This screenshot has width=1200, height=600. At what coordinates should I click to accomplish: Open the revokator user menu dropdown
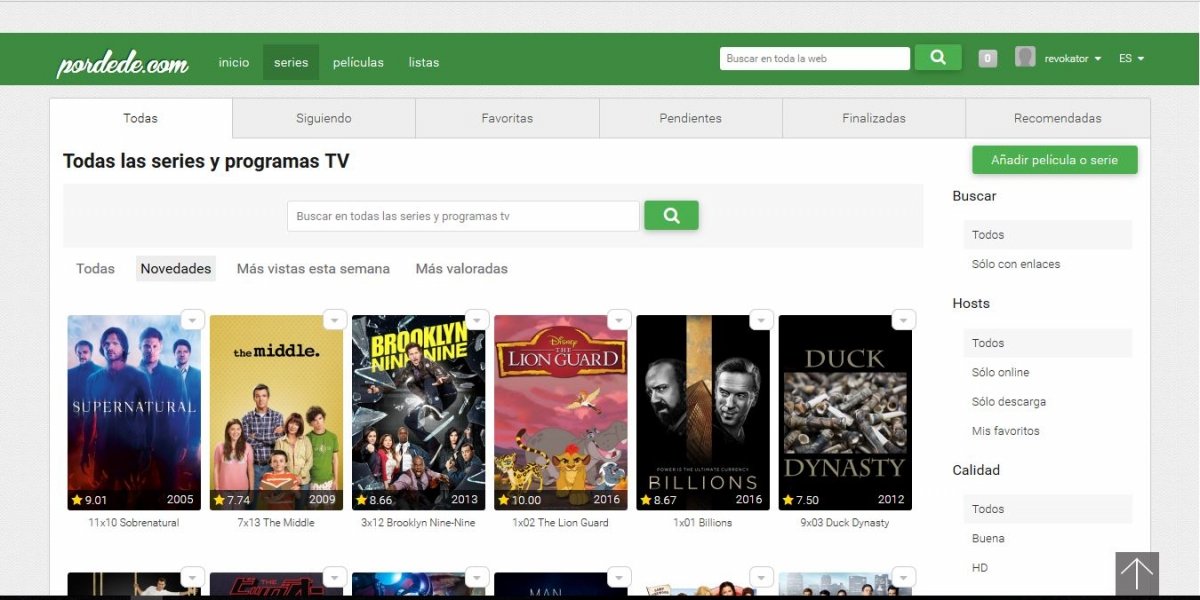point(1073,59)
